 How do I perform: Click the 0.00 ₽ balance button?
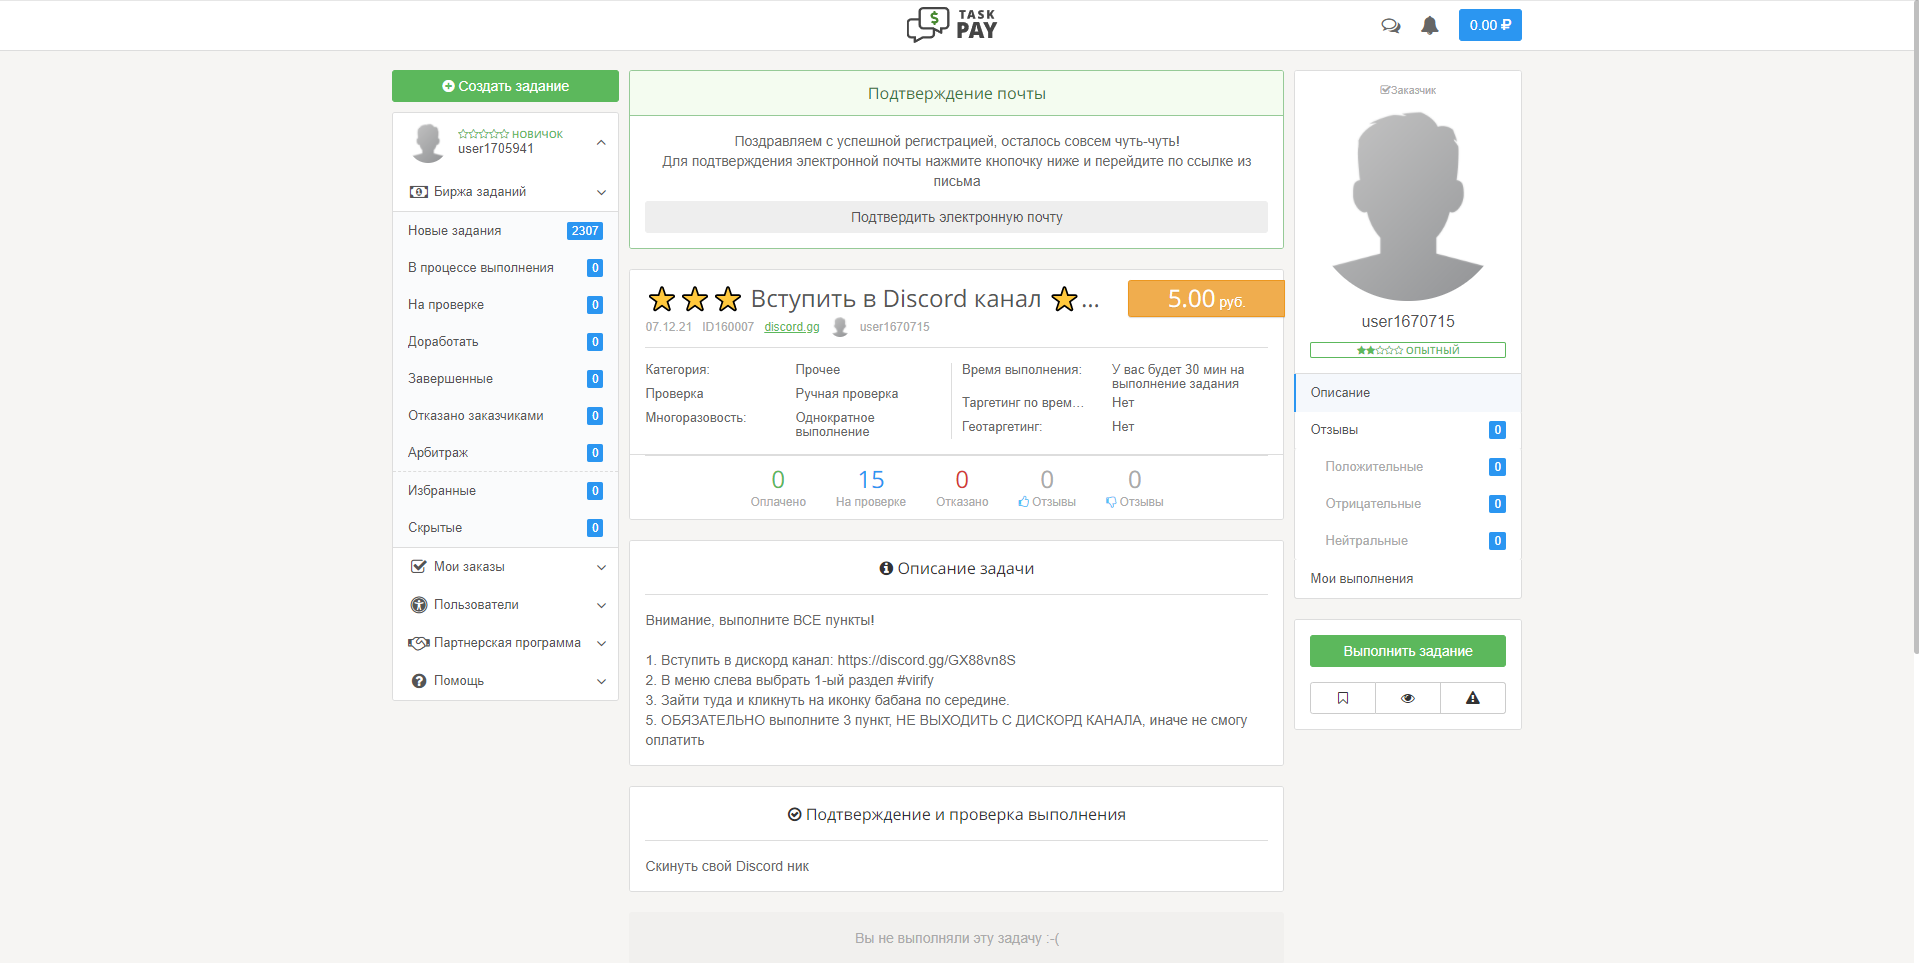point(1490,25)
